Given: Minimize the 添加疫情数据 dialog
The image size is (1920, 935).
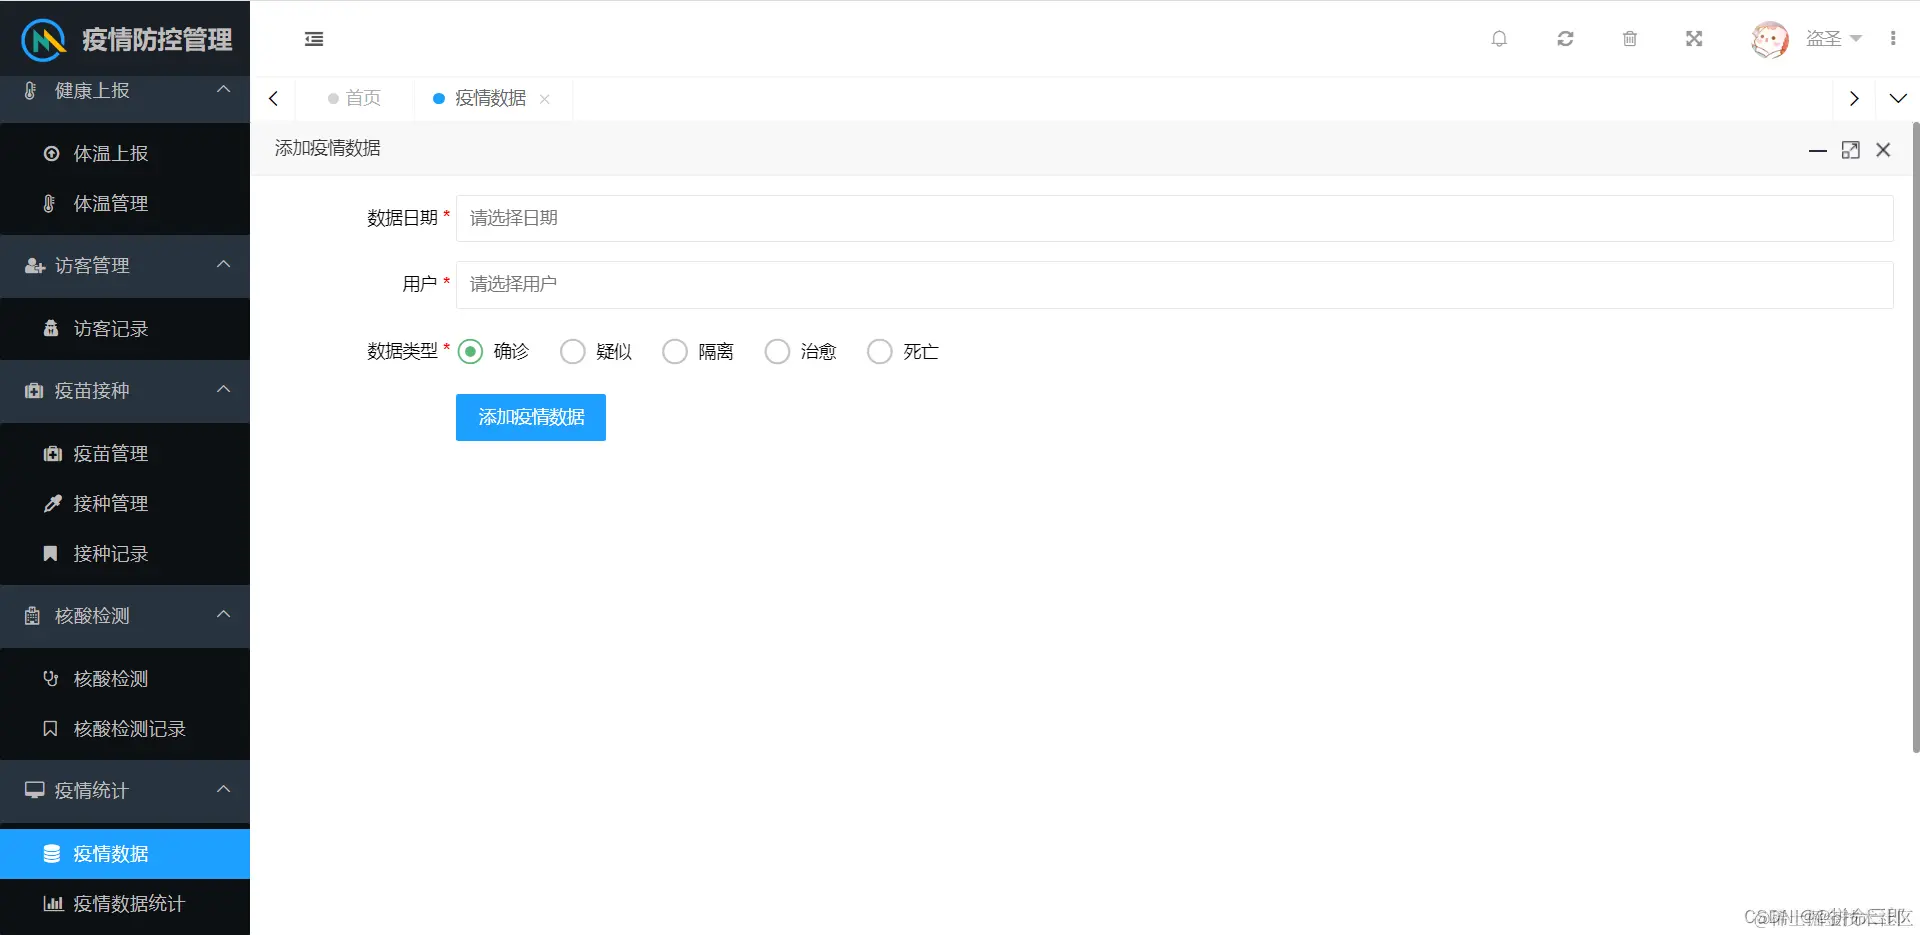Looking at the screenshot, I should tap(1818, 150).
